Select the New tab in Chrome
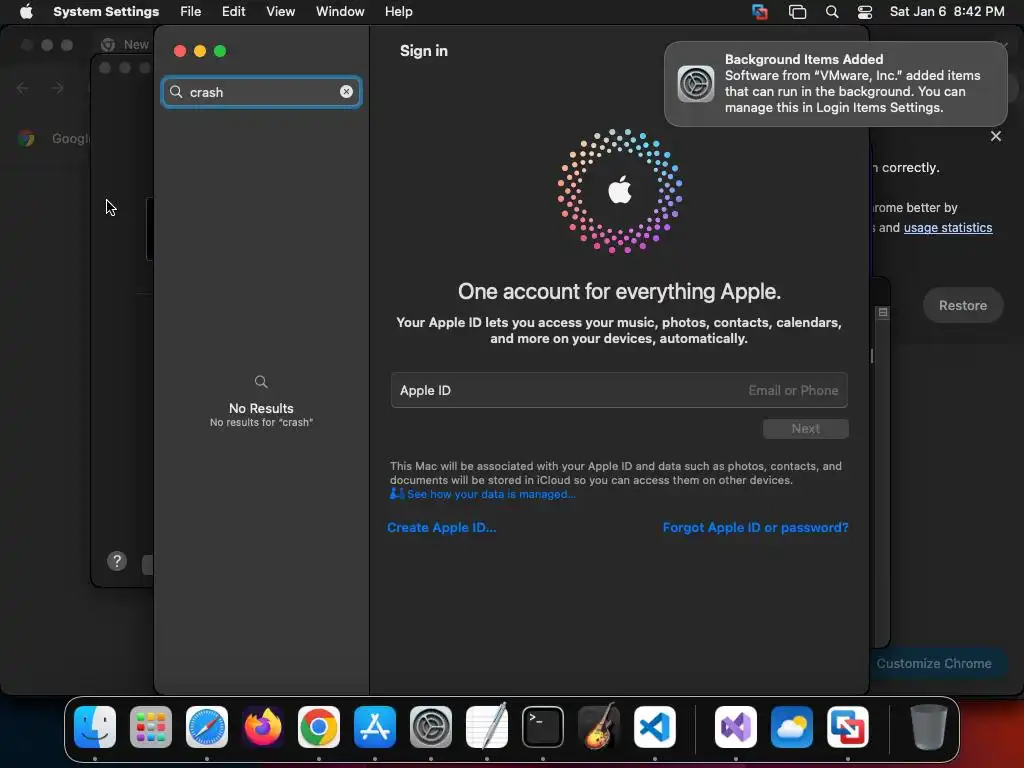The height and width of the screenshot is (768, 1024). click(x=125, y=44)
